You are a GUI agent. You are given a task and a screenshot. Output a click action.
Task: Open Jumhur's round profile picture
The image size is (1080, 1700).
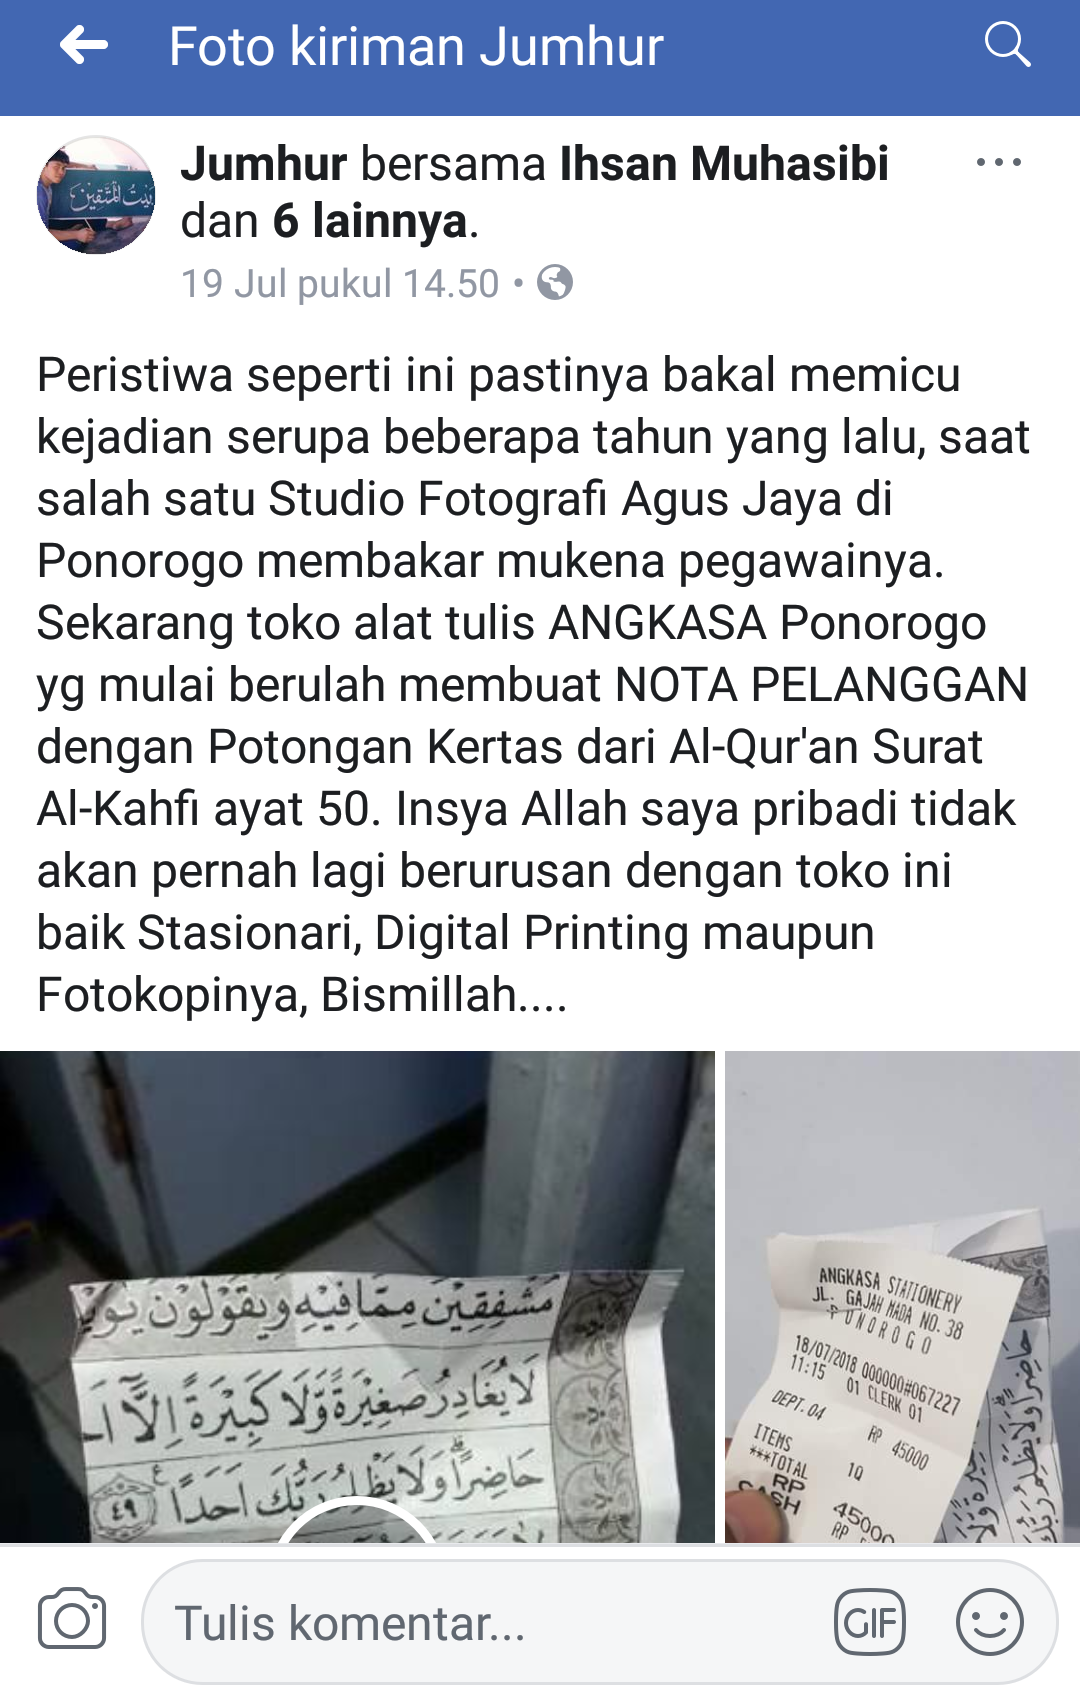pos(96,195)
